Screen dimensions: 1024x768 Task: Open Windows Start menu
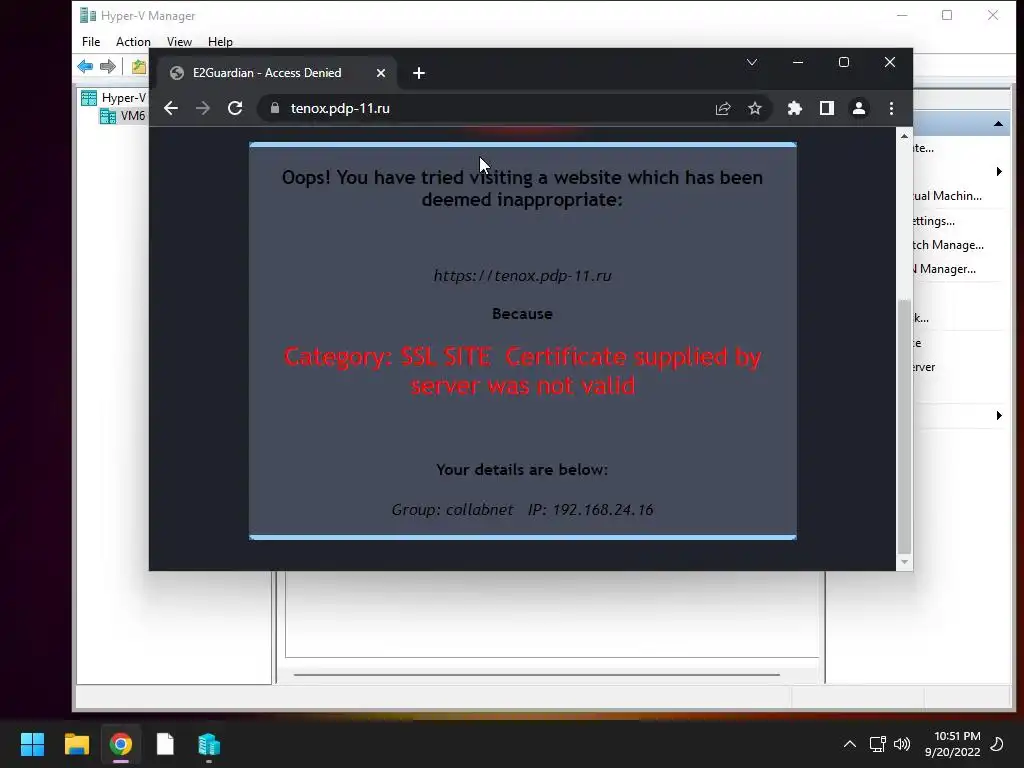32,744
